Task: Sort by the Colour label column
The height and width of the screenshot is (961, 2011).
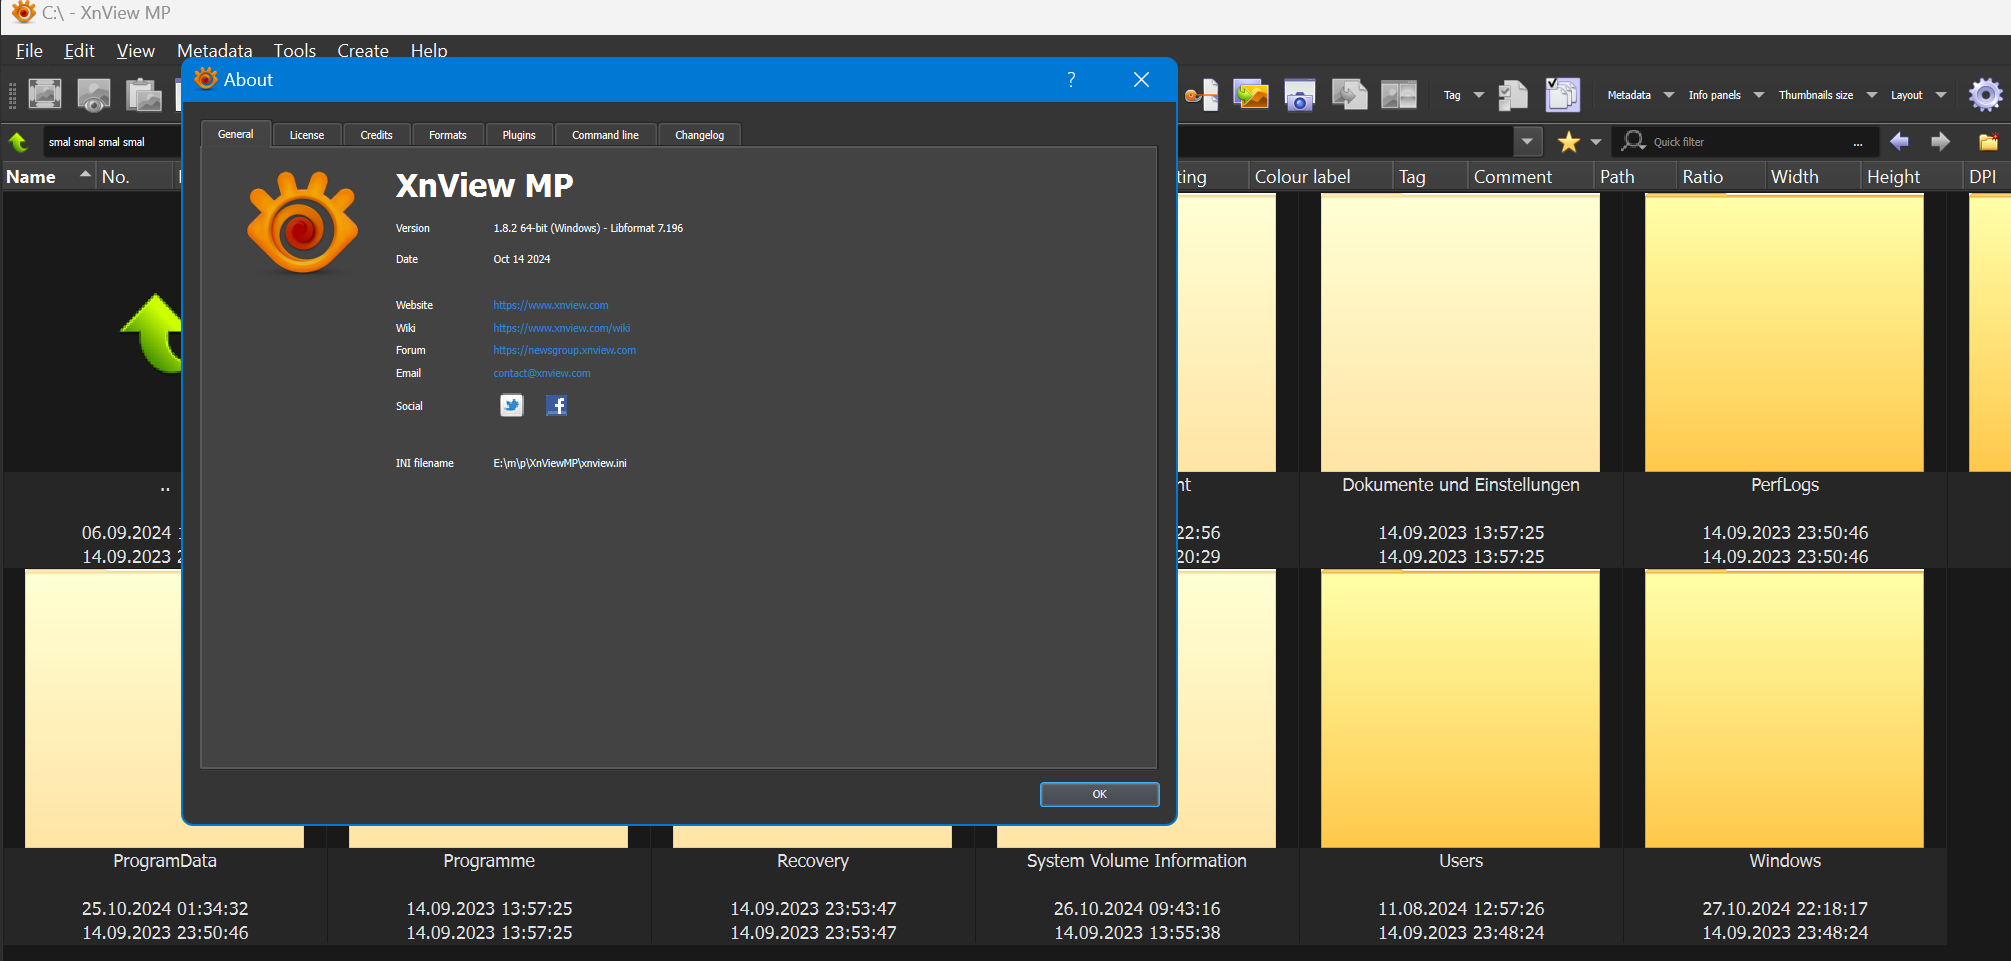Action: [x=1320, y=177]
